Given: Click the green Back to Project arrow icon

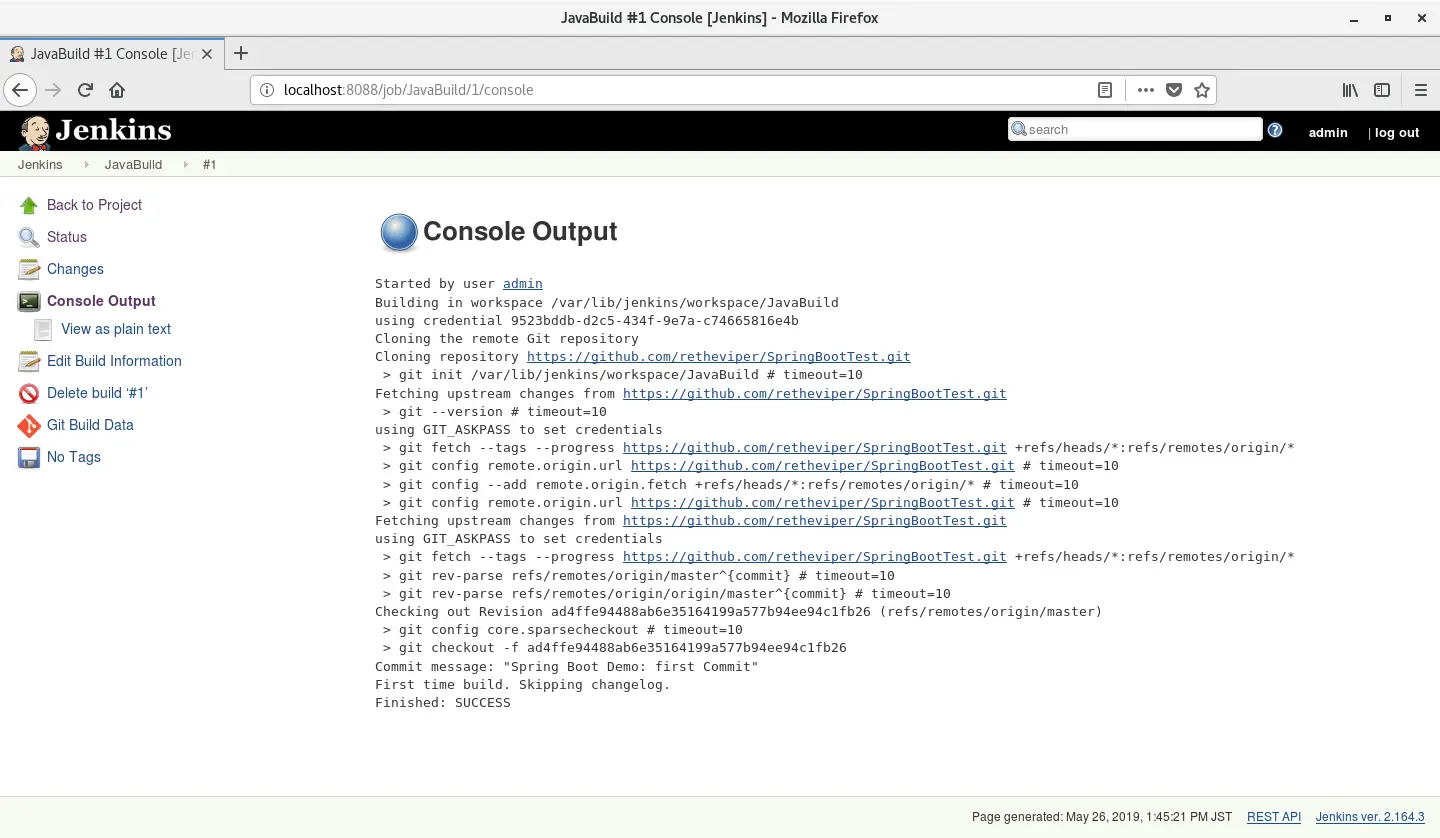Looking at the screenshot, I should tap(29, 205).
